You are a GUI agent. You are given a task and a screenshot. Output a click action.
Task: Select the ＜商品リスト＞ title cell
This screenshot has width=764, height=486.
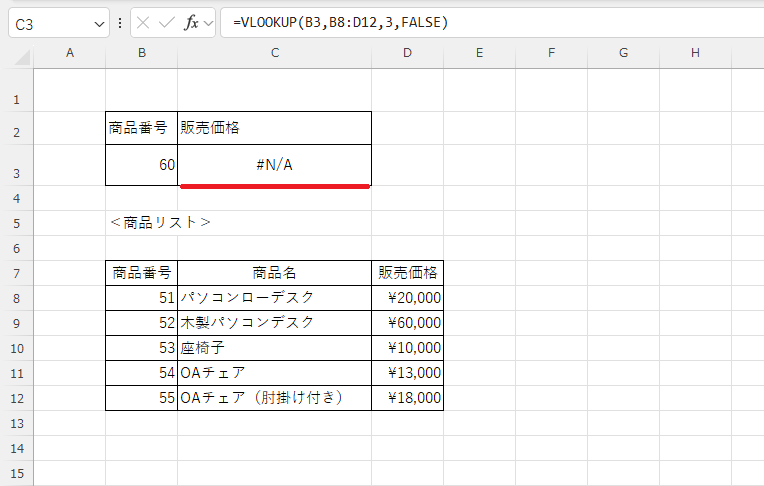tap(160, 222)
